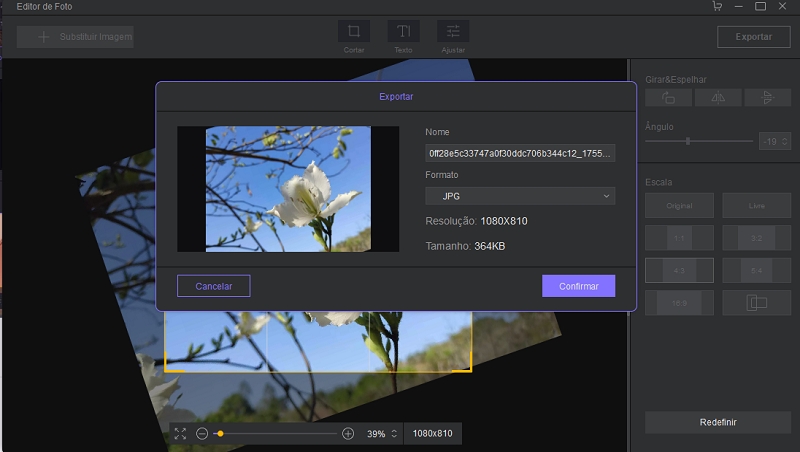Select the 5:4 scale ratio
This screenshot has height=452, width=800.
757,270
